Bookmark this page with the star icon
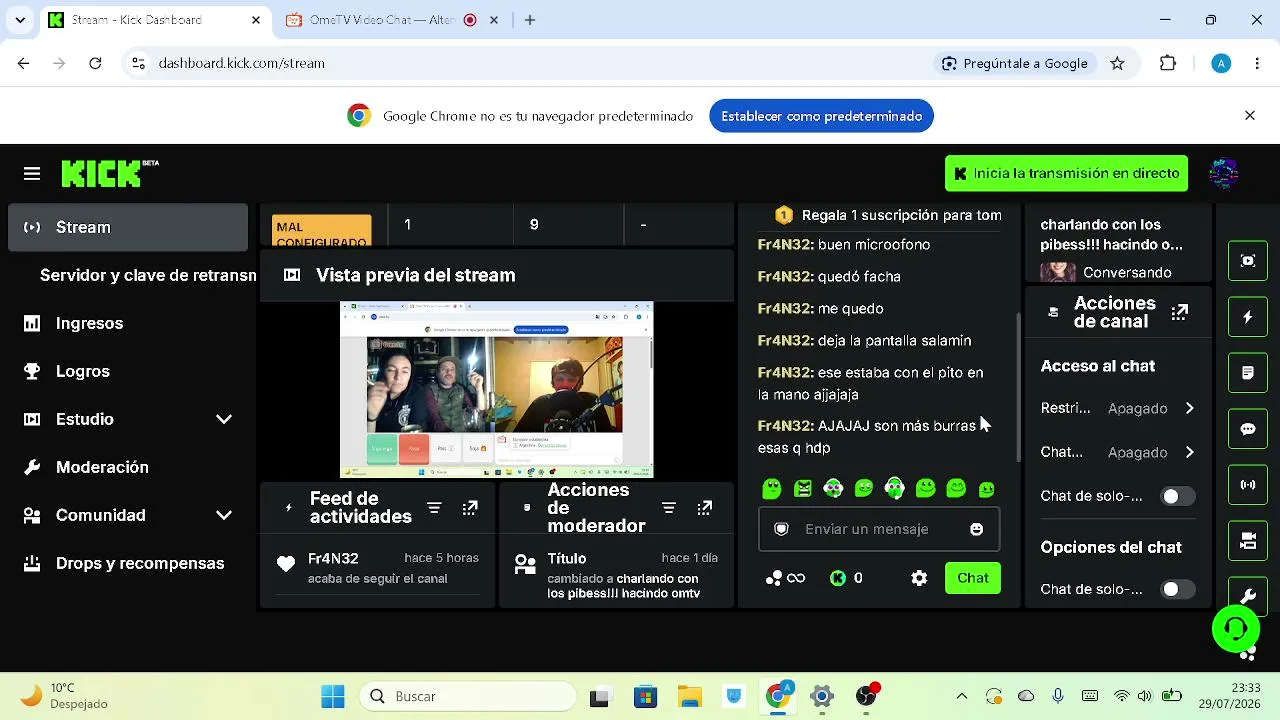 pos(1117,63)
